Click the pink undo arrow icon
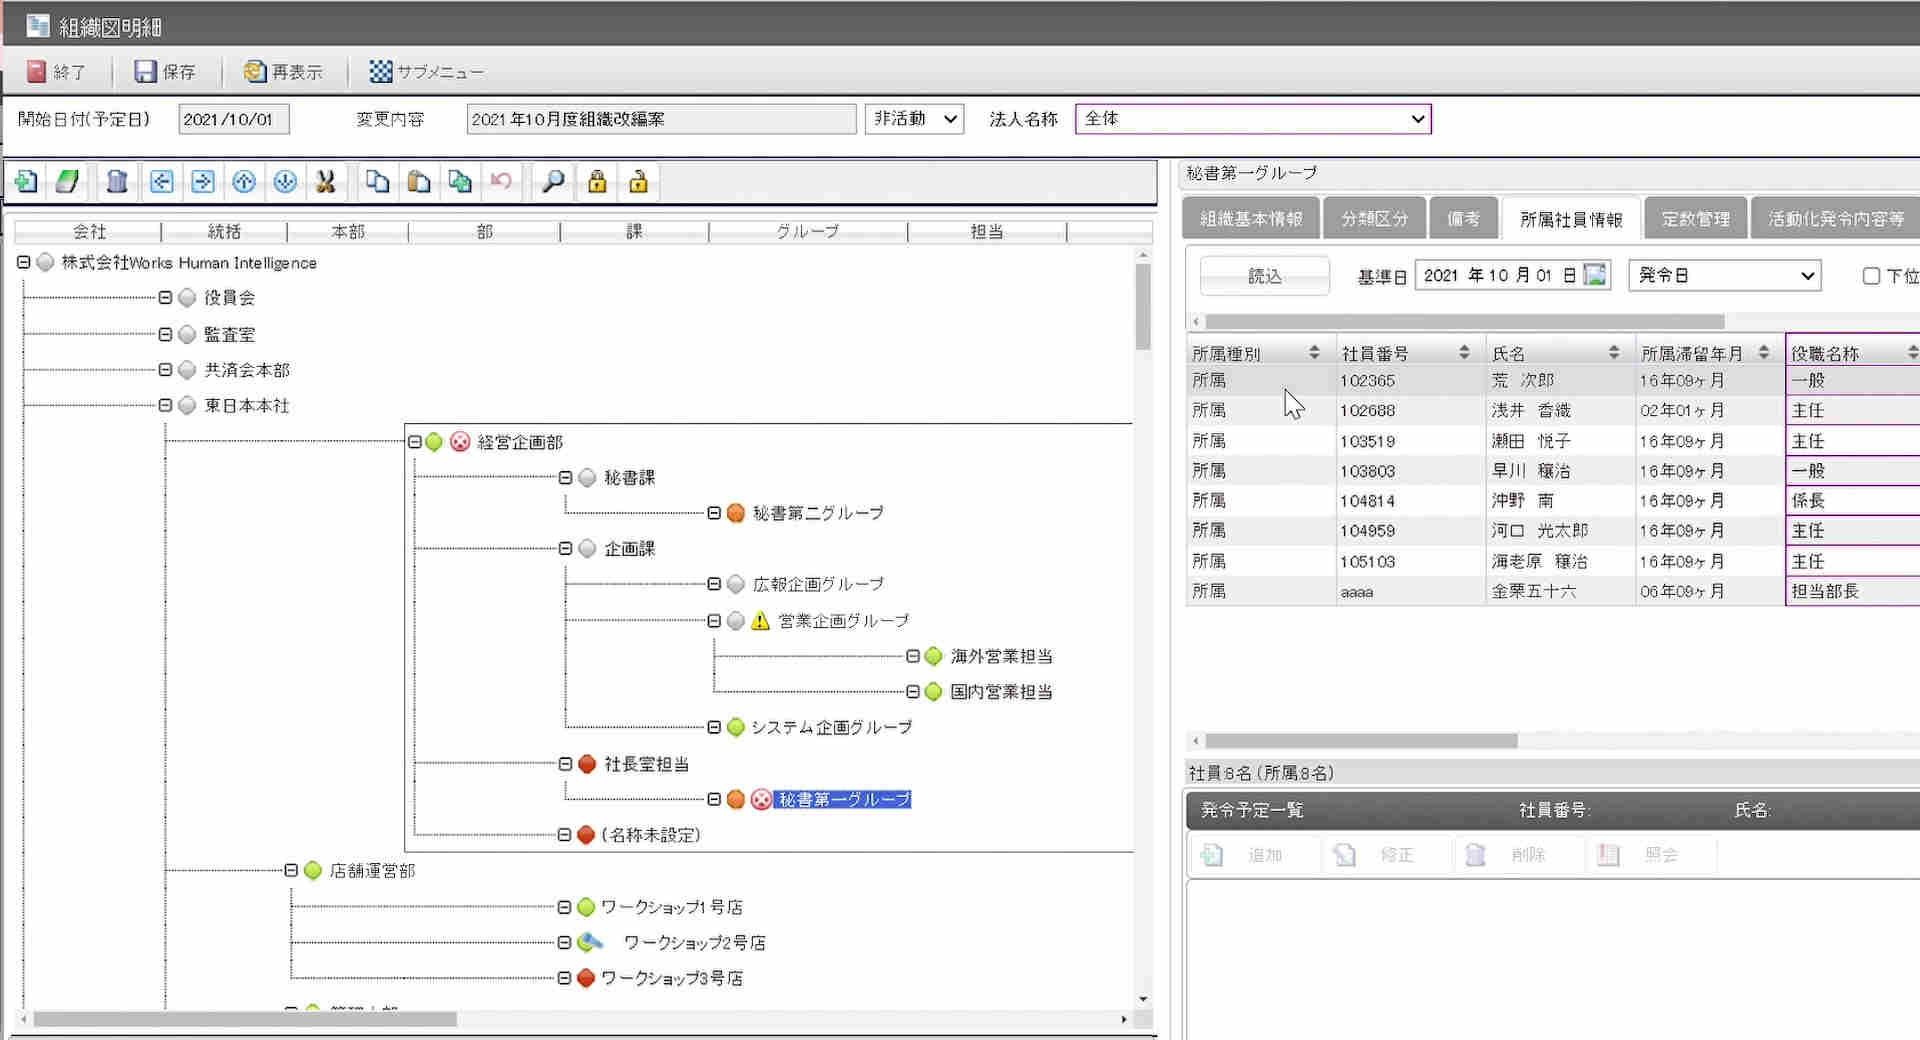The height and width of the screenshot is (1040, 1920). click(501, 181)
